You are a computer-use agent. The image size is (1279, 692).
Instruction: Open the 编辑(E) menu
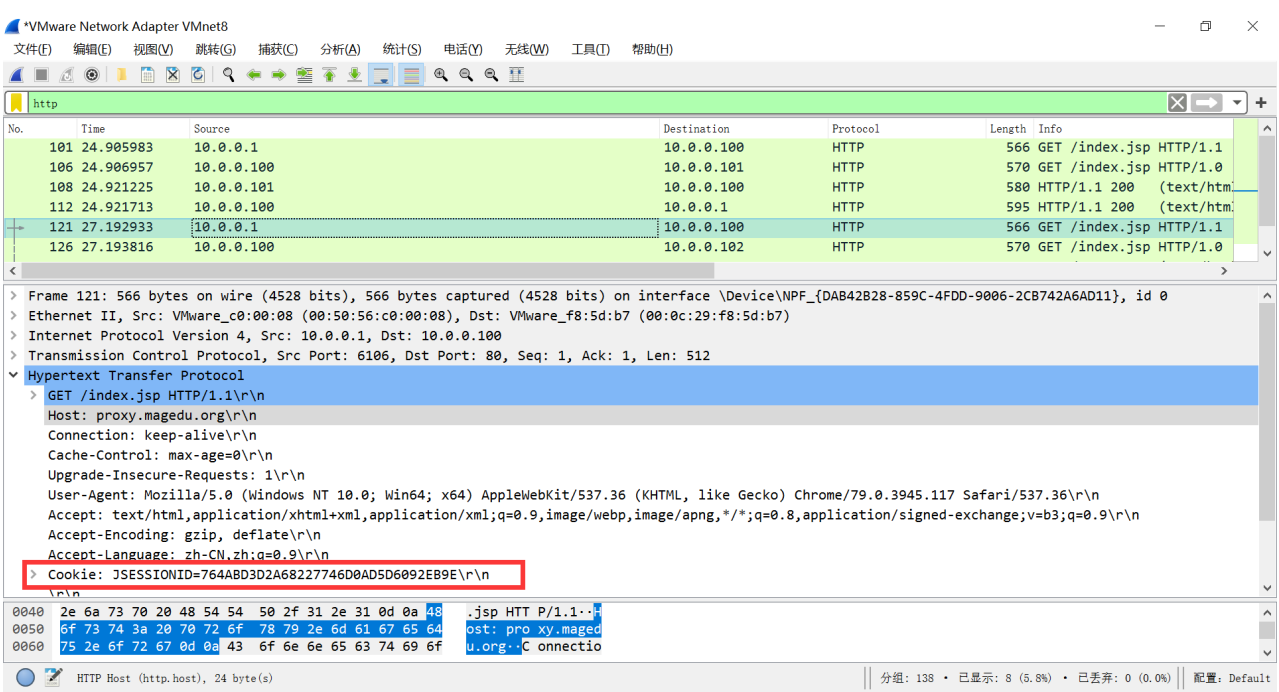click(92, 49)
